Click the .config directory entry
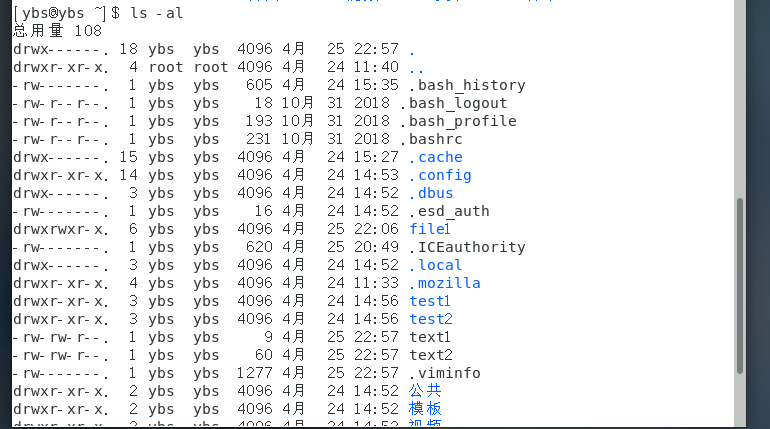770x429 pixels. coord(439,175)
